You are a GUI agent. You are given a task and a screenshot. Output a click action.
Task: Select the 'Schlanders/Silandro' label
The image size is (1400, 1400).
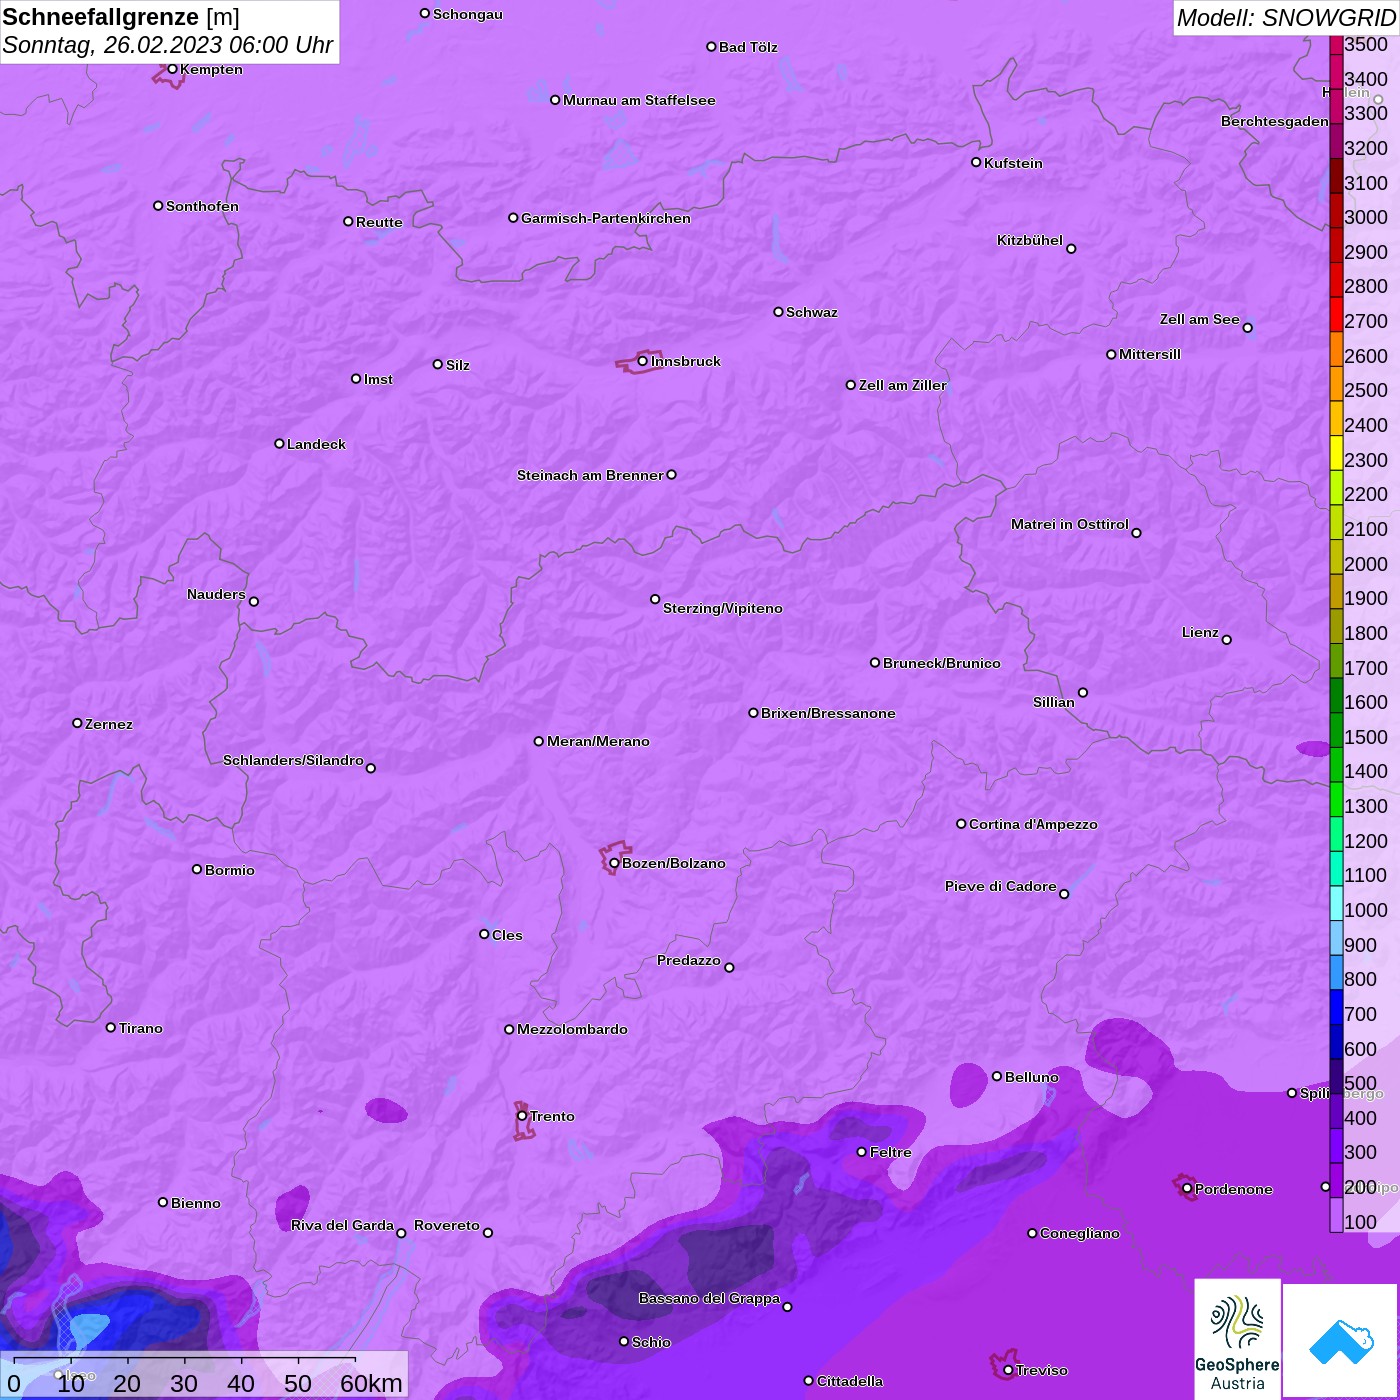click(293, 760)
